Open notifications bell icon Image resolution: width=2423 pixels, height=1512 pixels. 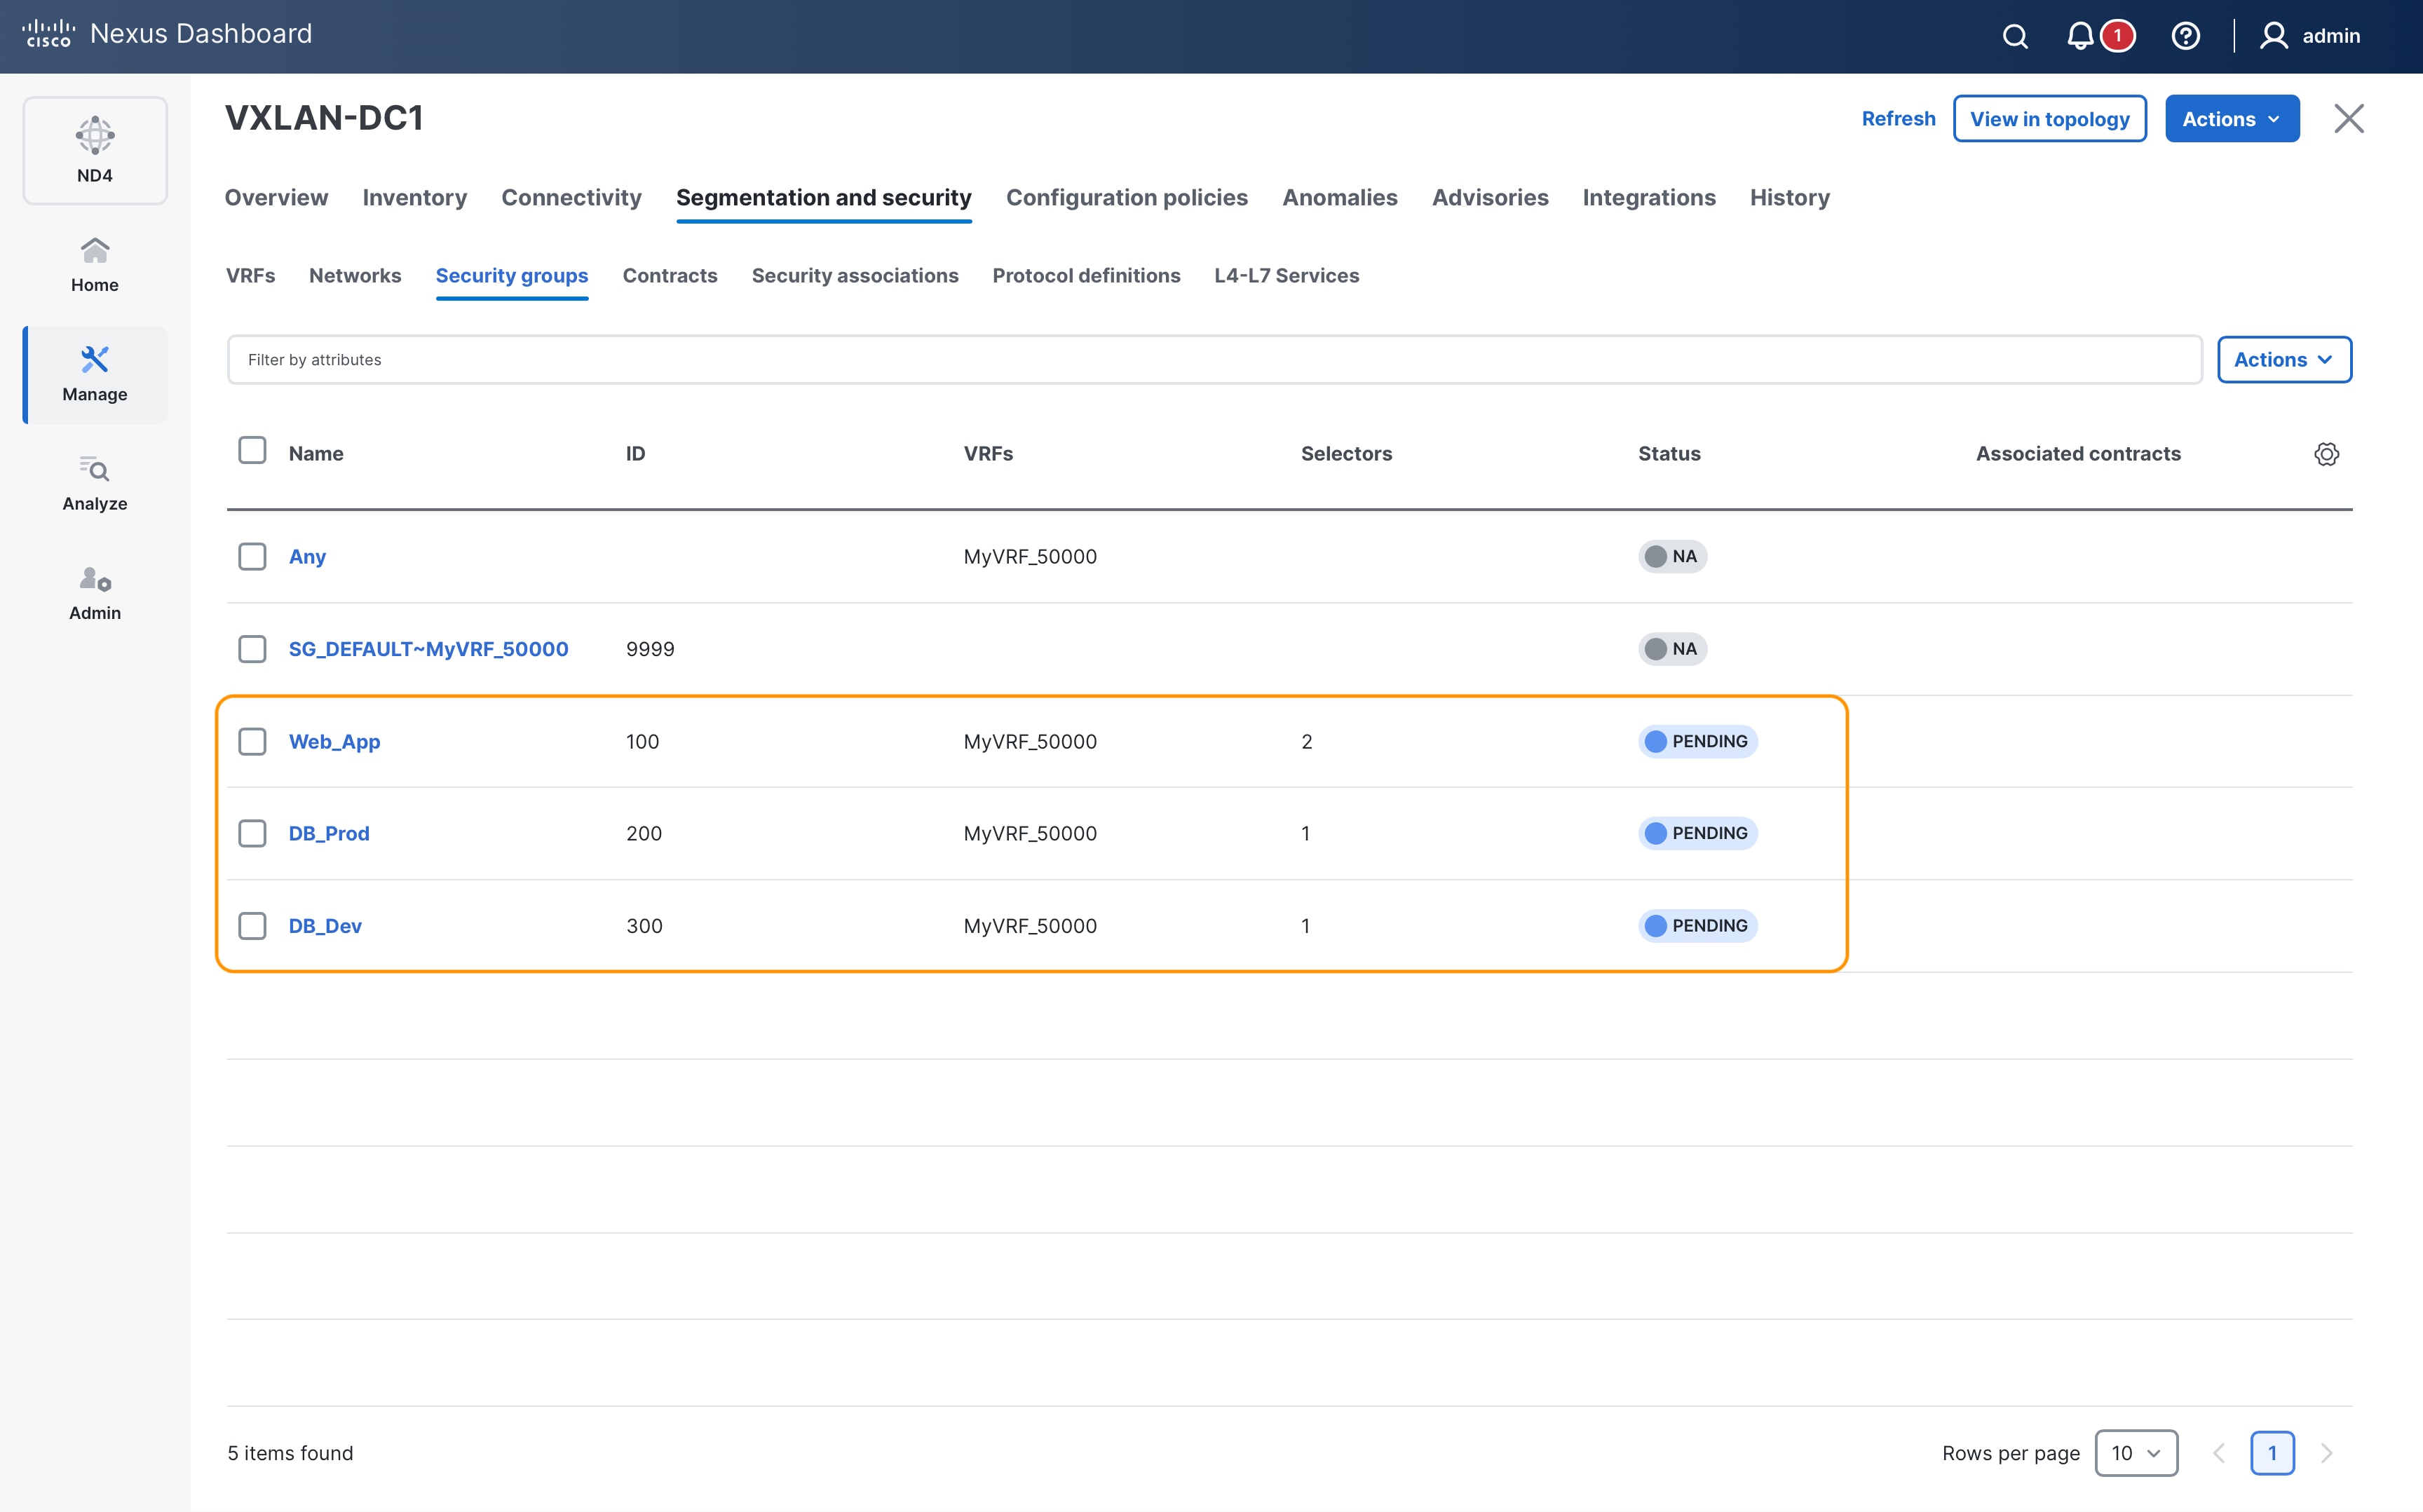[x=2080, y=36]
